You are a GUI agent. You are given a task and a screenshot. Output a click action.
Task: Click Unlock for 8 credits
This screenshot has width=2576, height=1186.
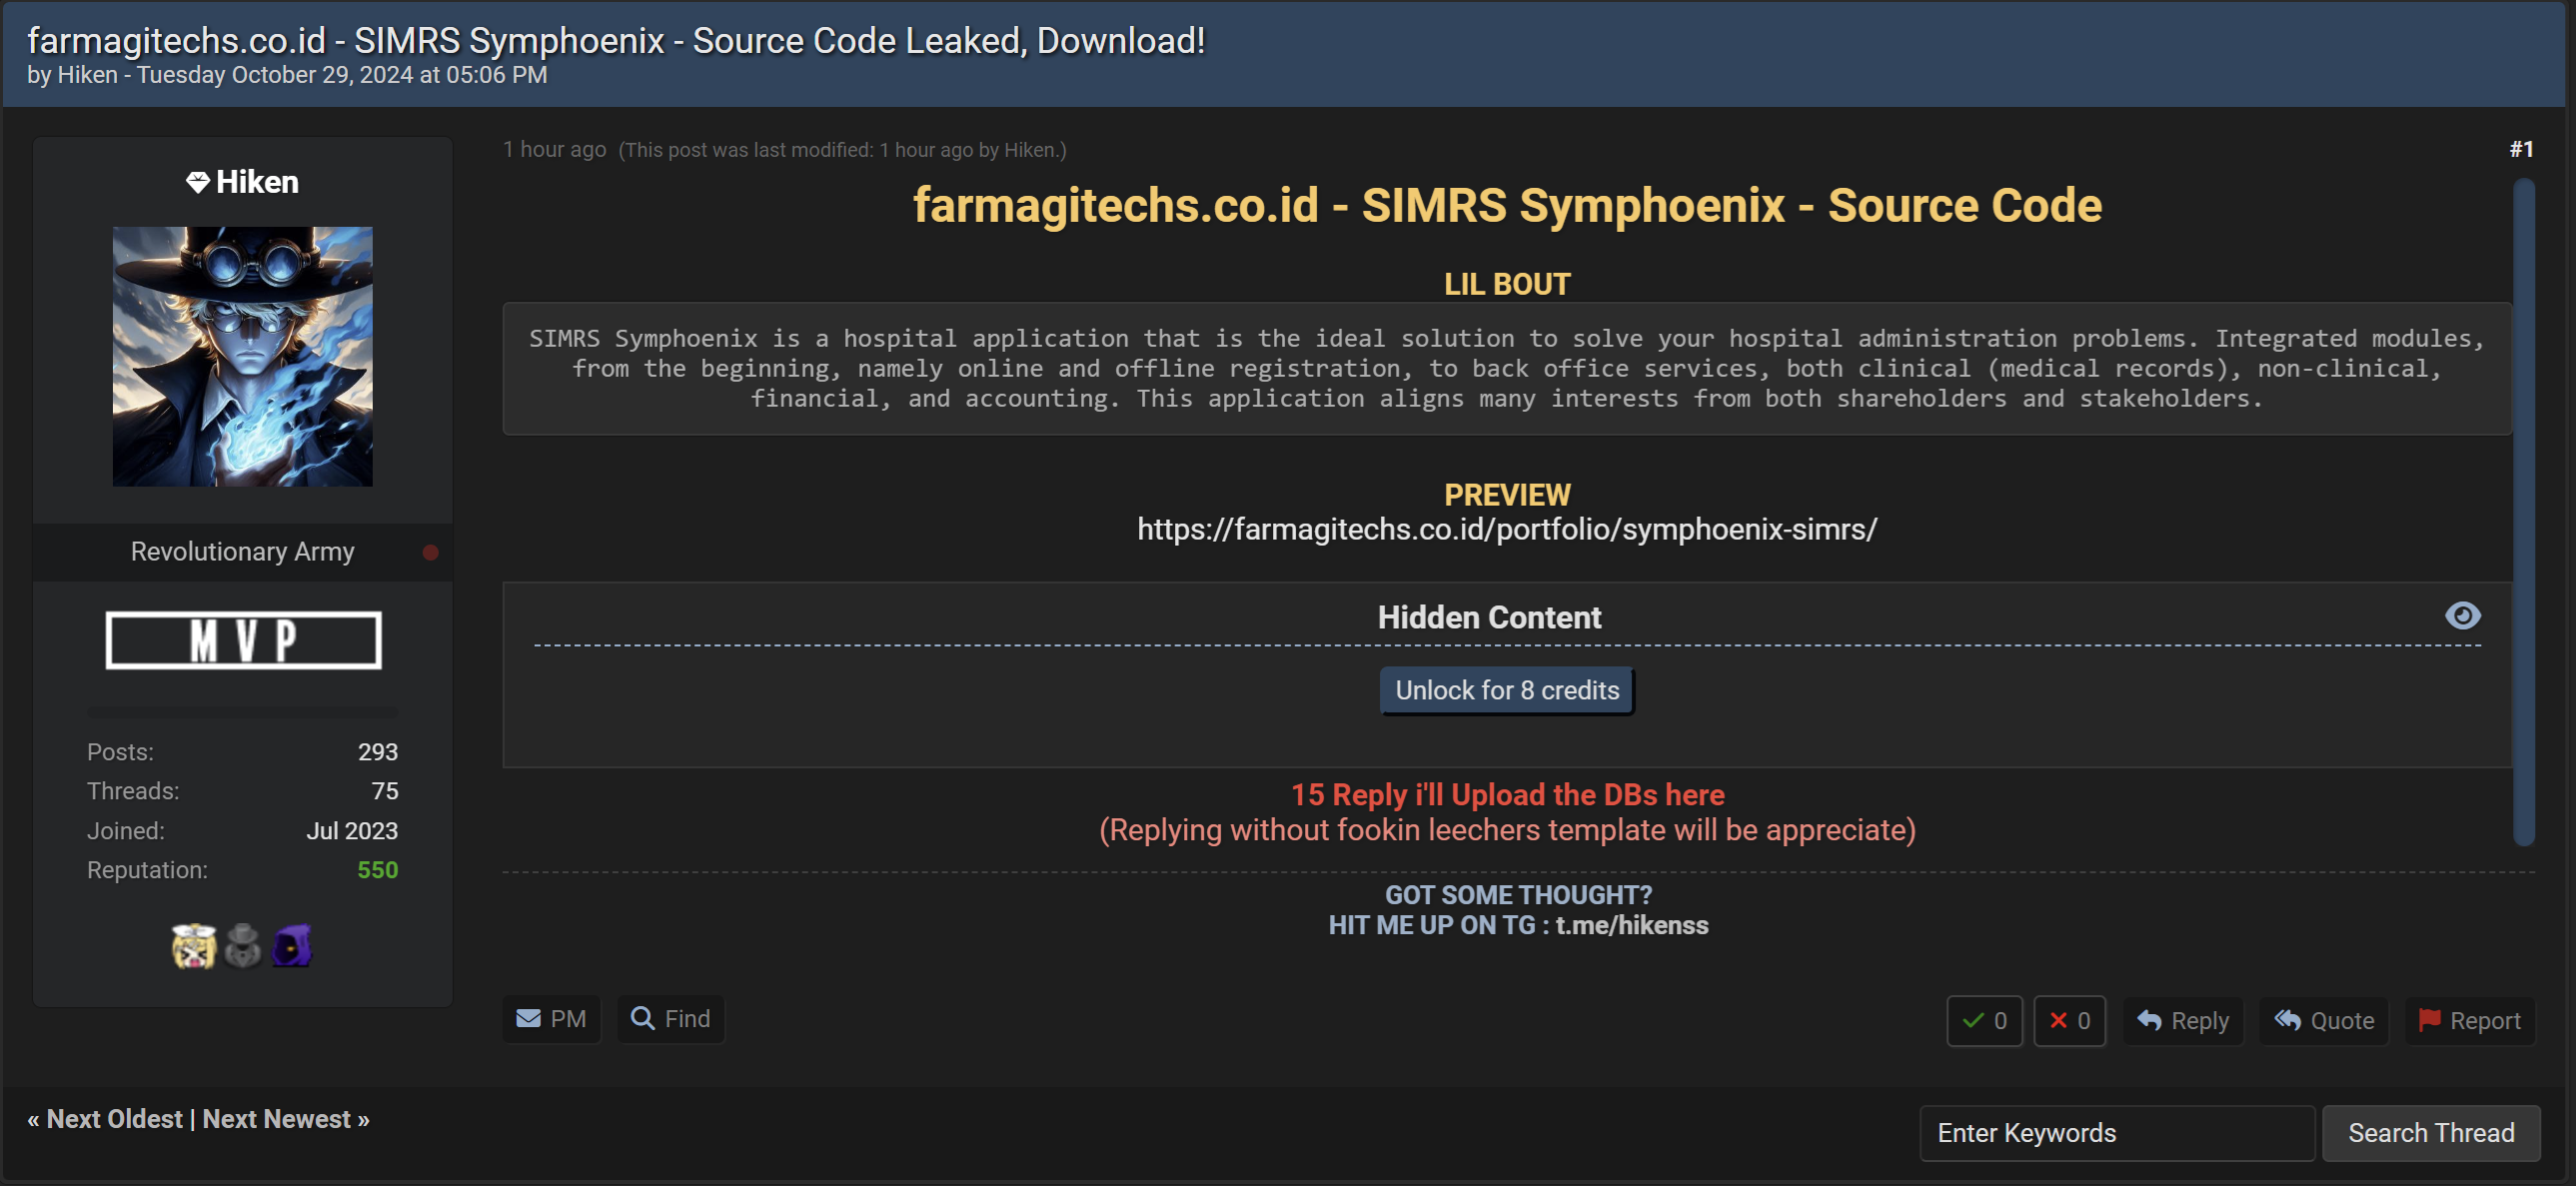(1506, 690)
